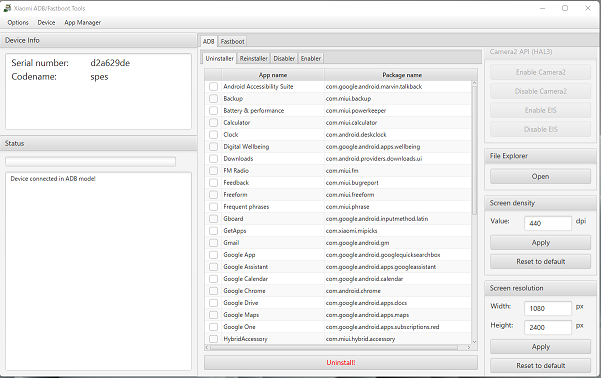Viewport: 601px width, 378px height.
Task: Click the Enable EIS button
Action: (540, 110)
